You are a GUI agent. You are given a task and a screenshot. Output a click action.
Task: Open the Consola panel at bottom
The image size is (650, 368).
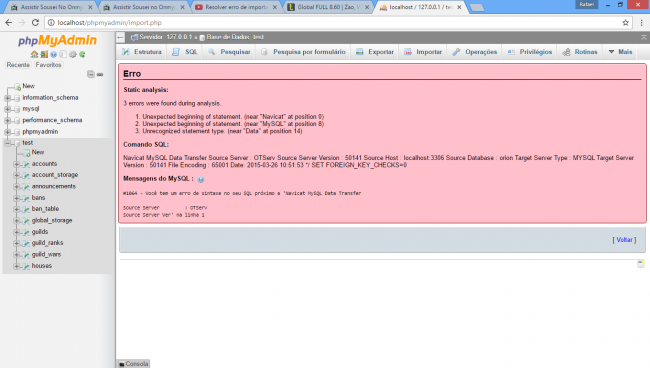pyautogui.click(x=133, y=364)
